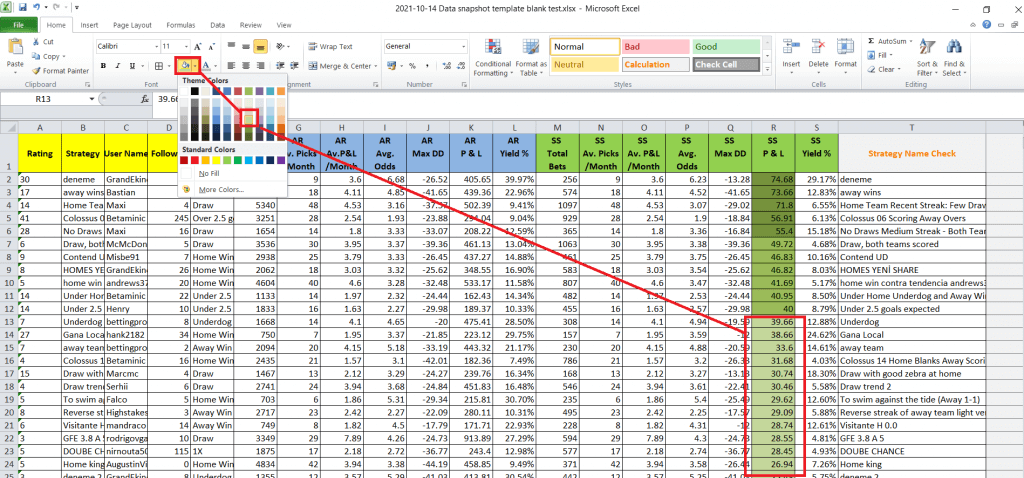Click the Paste clipboard icon
1024x478 pixels.
(15, 50)
